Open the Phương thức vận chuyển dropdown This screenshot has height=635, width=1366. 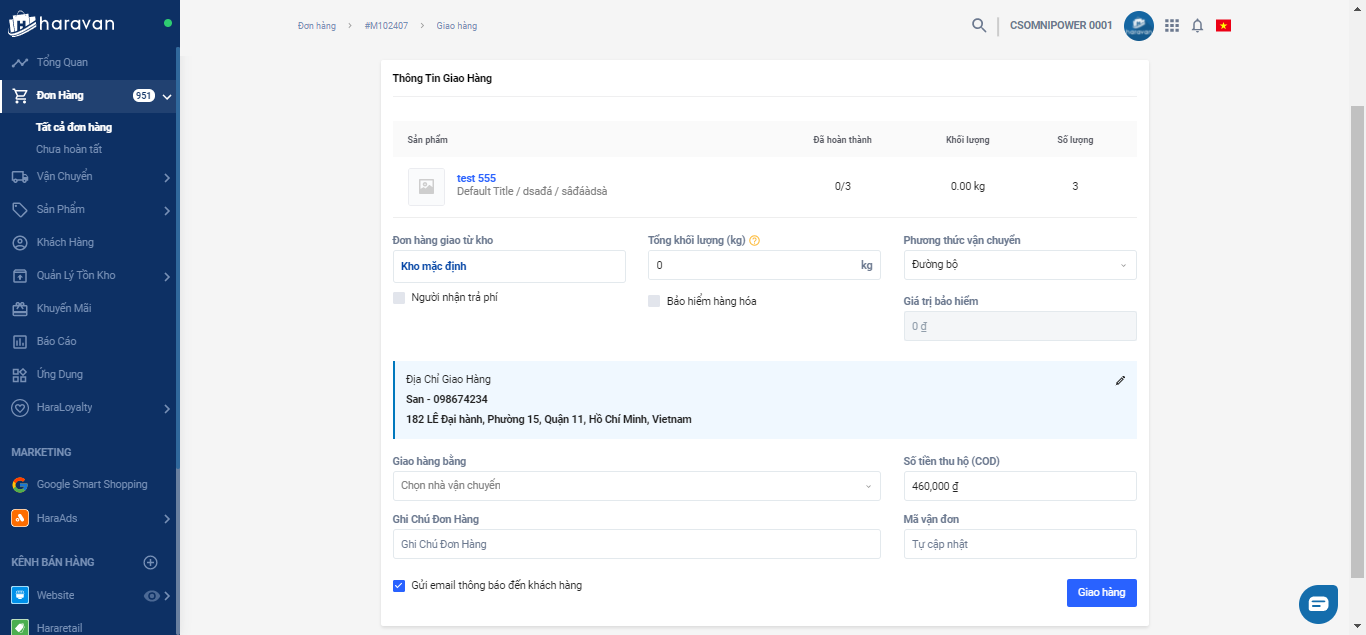(1019, 265)
